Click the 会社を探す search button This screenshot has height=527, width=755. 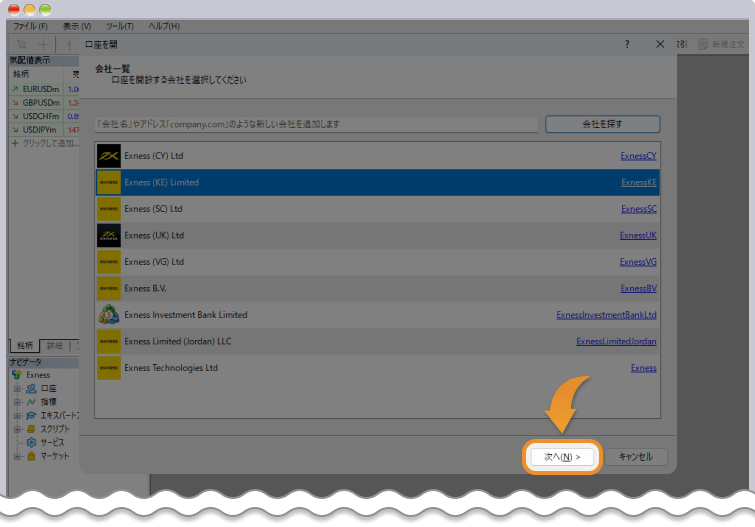click(x=602, y=124)
